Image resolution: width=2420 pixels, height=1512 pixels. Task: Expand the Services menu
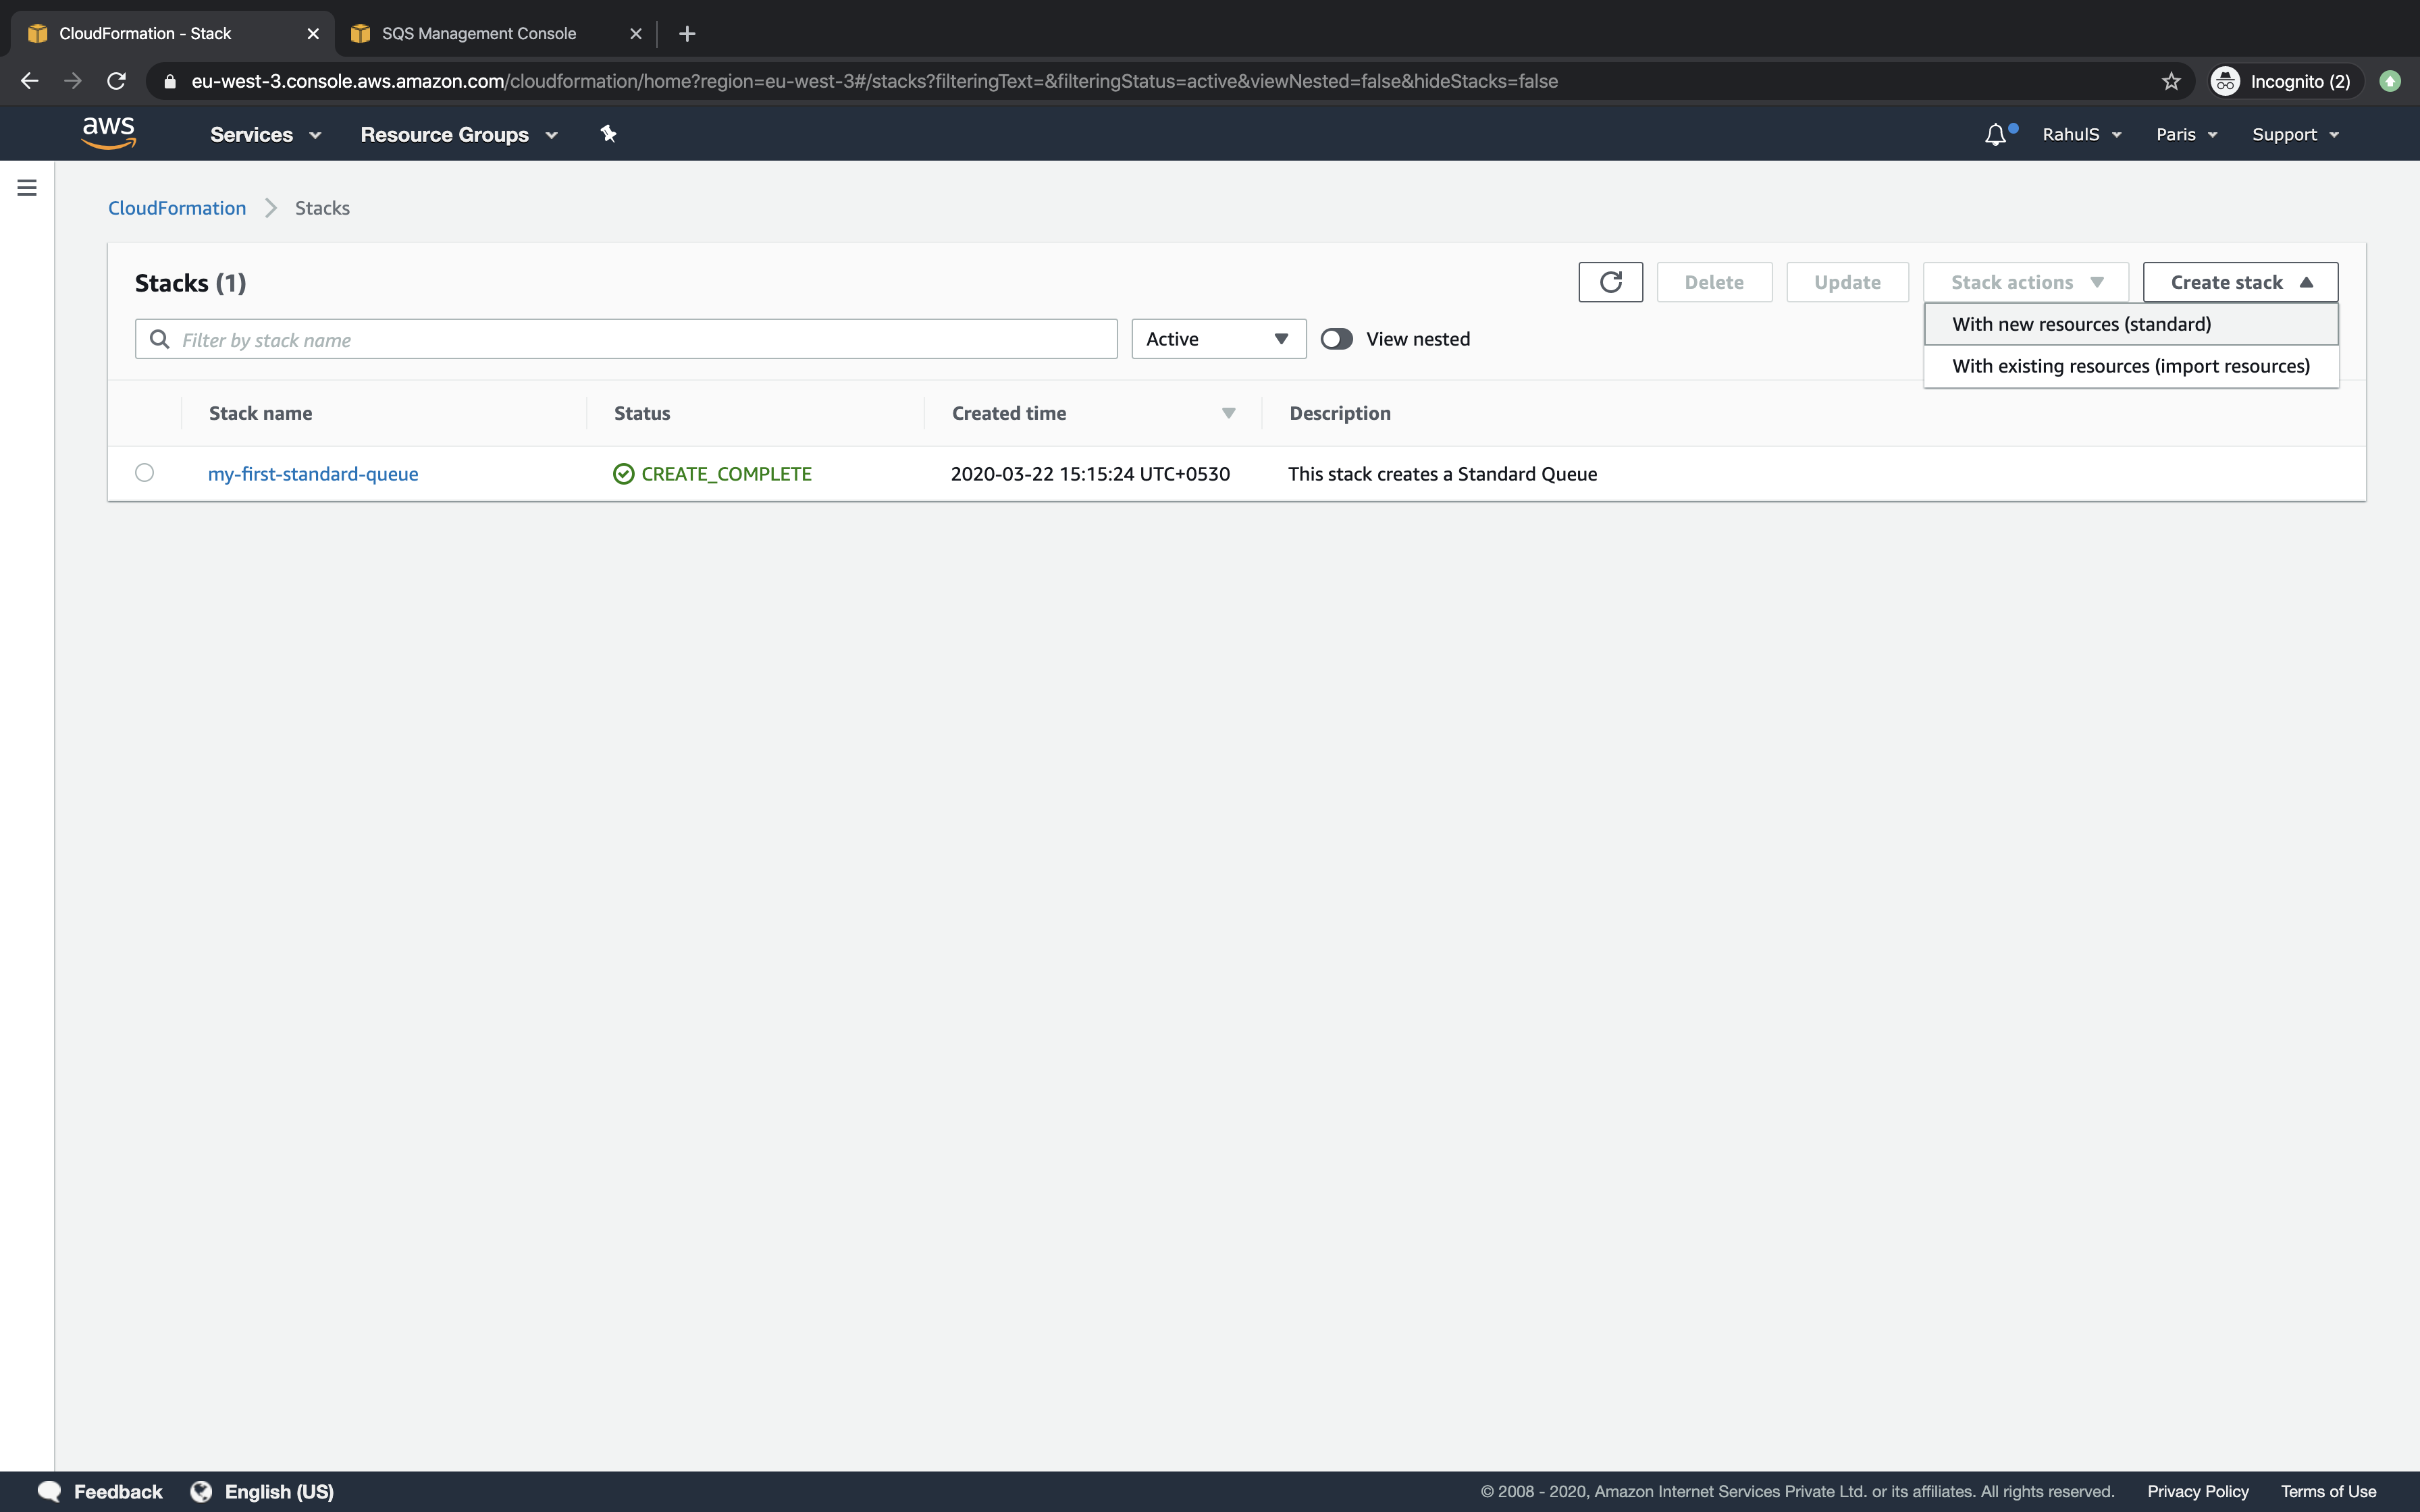[x=264, y=134]
